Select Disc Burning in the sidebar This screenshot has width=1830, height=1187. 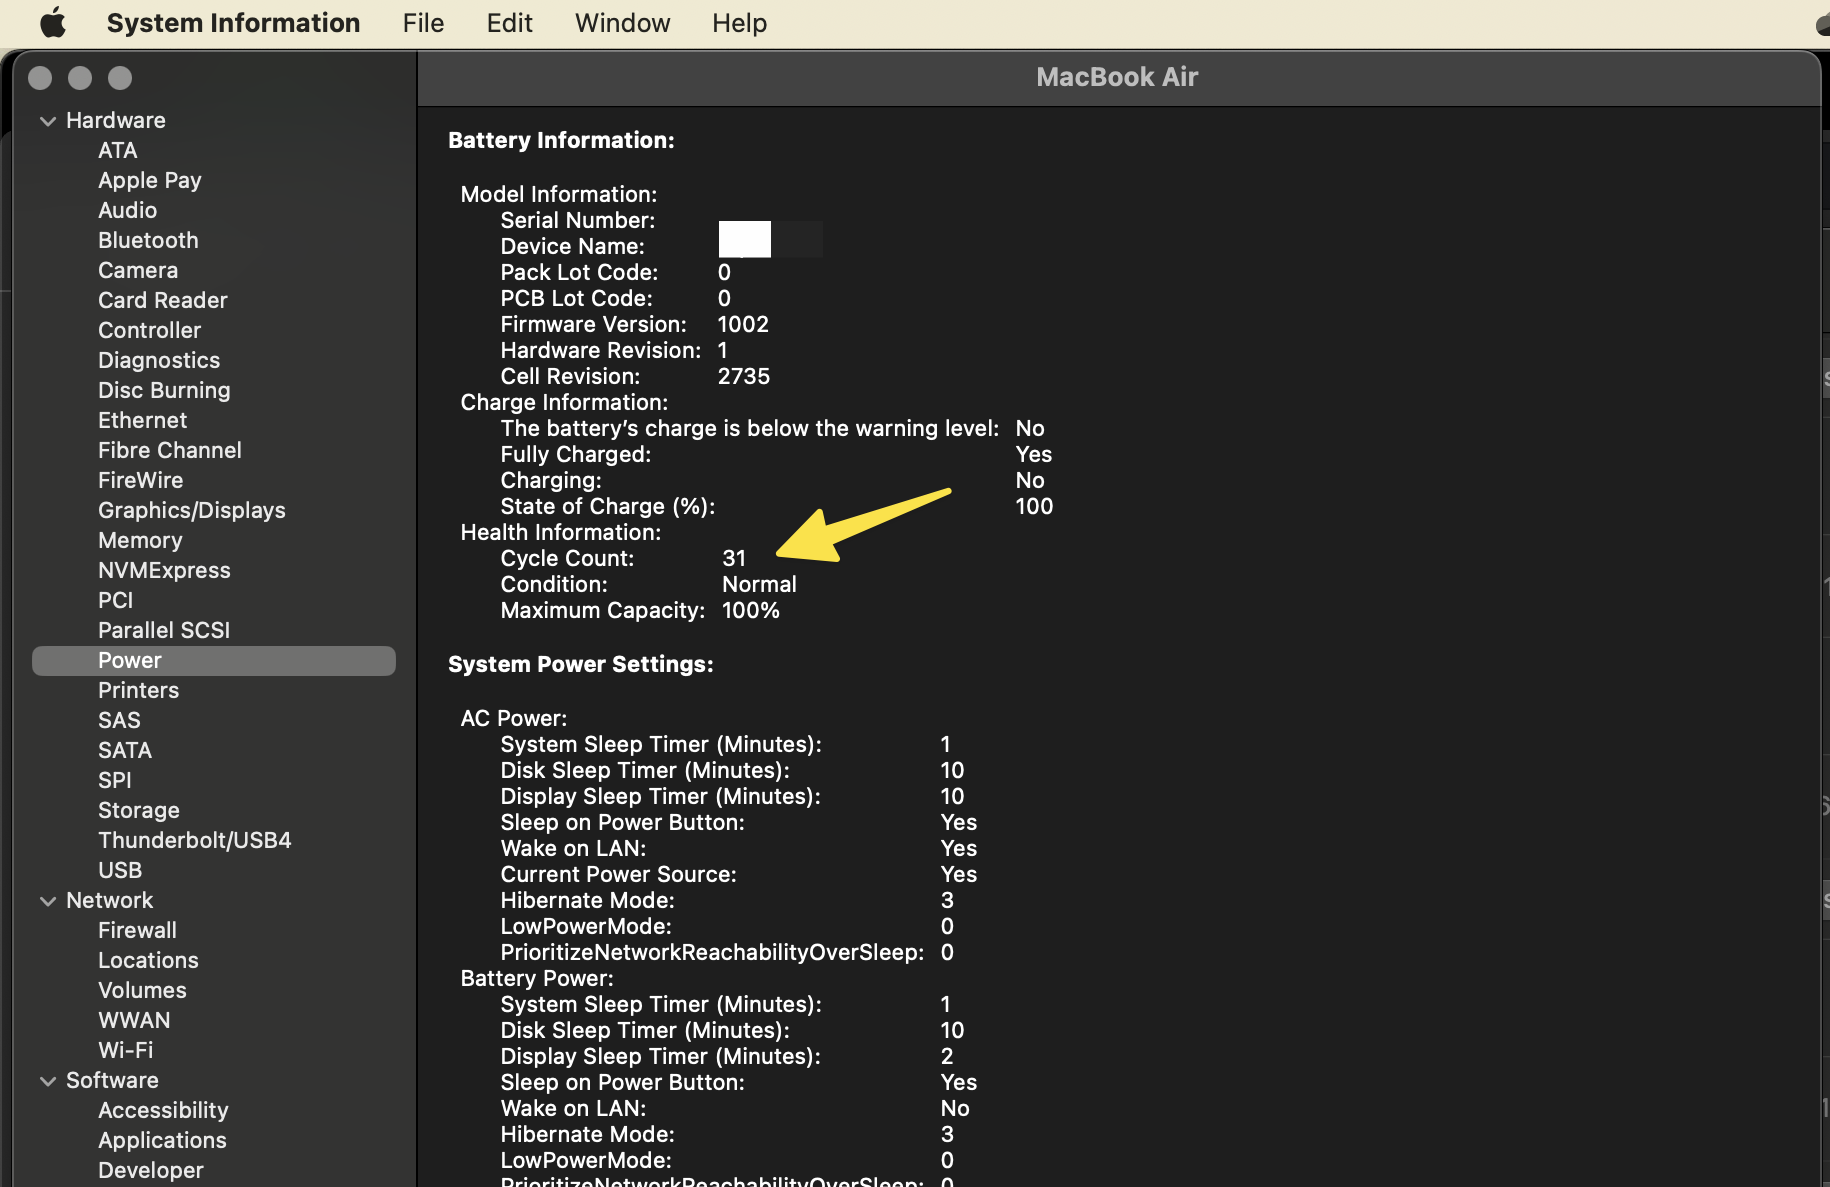point(164,390)
